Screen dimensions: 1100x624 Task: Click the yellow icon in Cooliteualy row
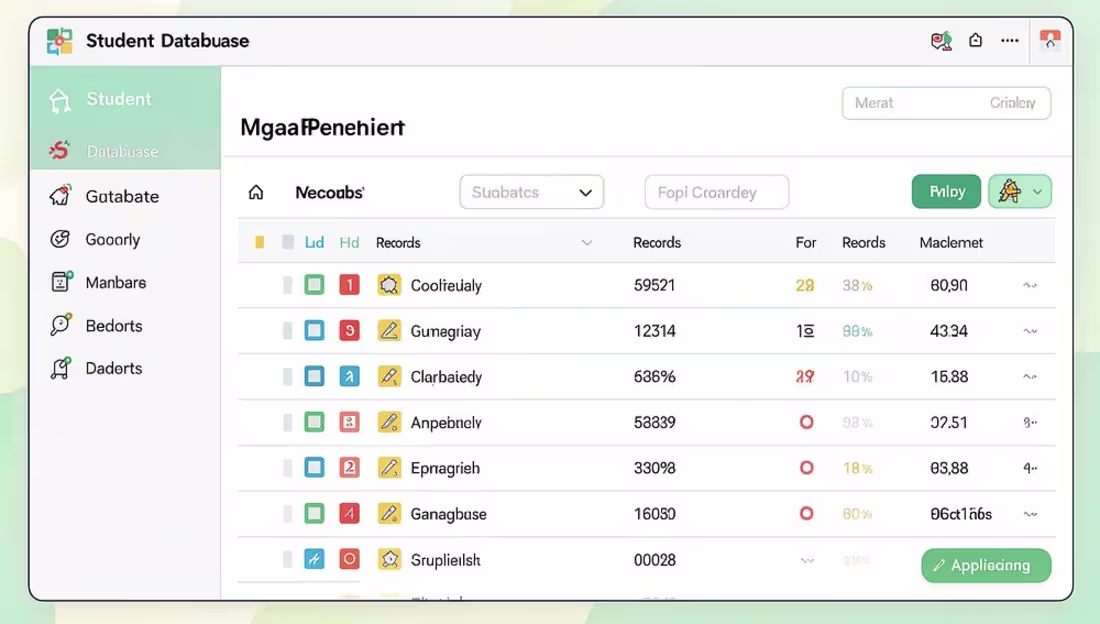coord(389,285)
